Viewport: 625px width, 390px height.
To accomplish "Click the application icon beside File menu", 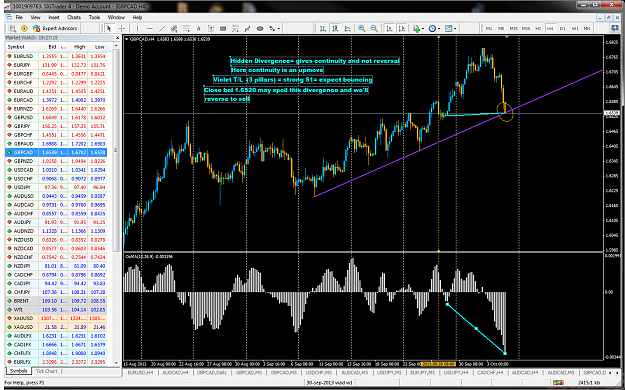I will tap(9, 17).
